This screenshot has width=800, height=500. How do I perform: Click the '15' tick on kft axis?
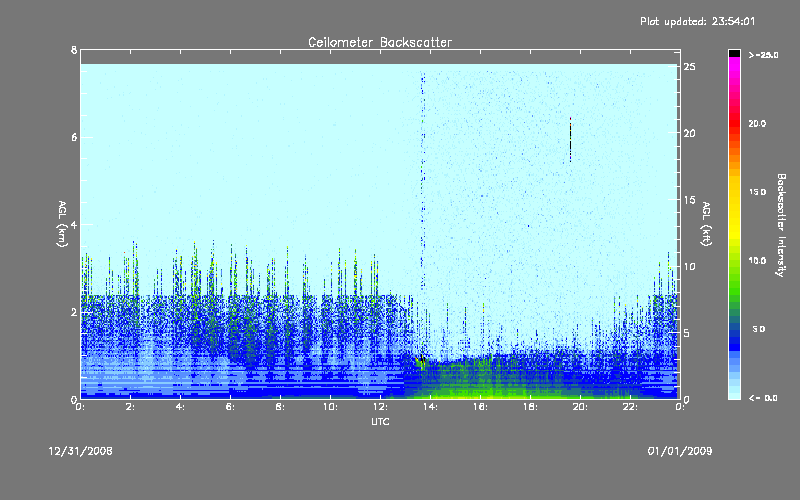click(690, 200)
